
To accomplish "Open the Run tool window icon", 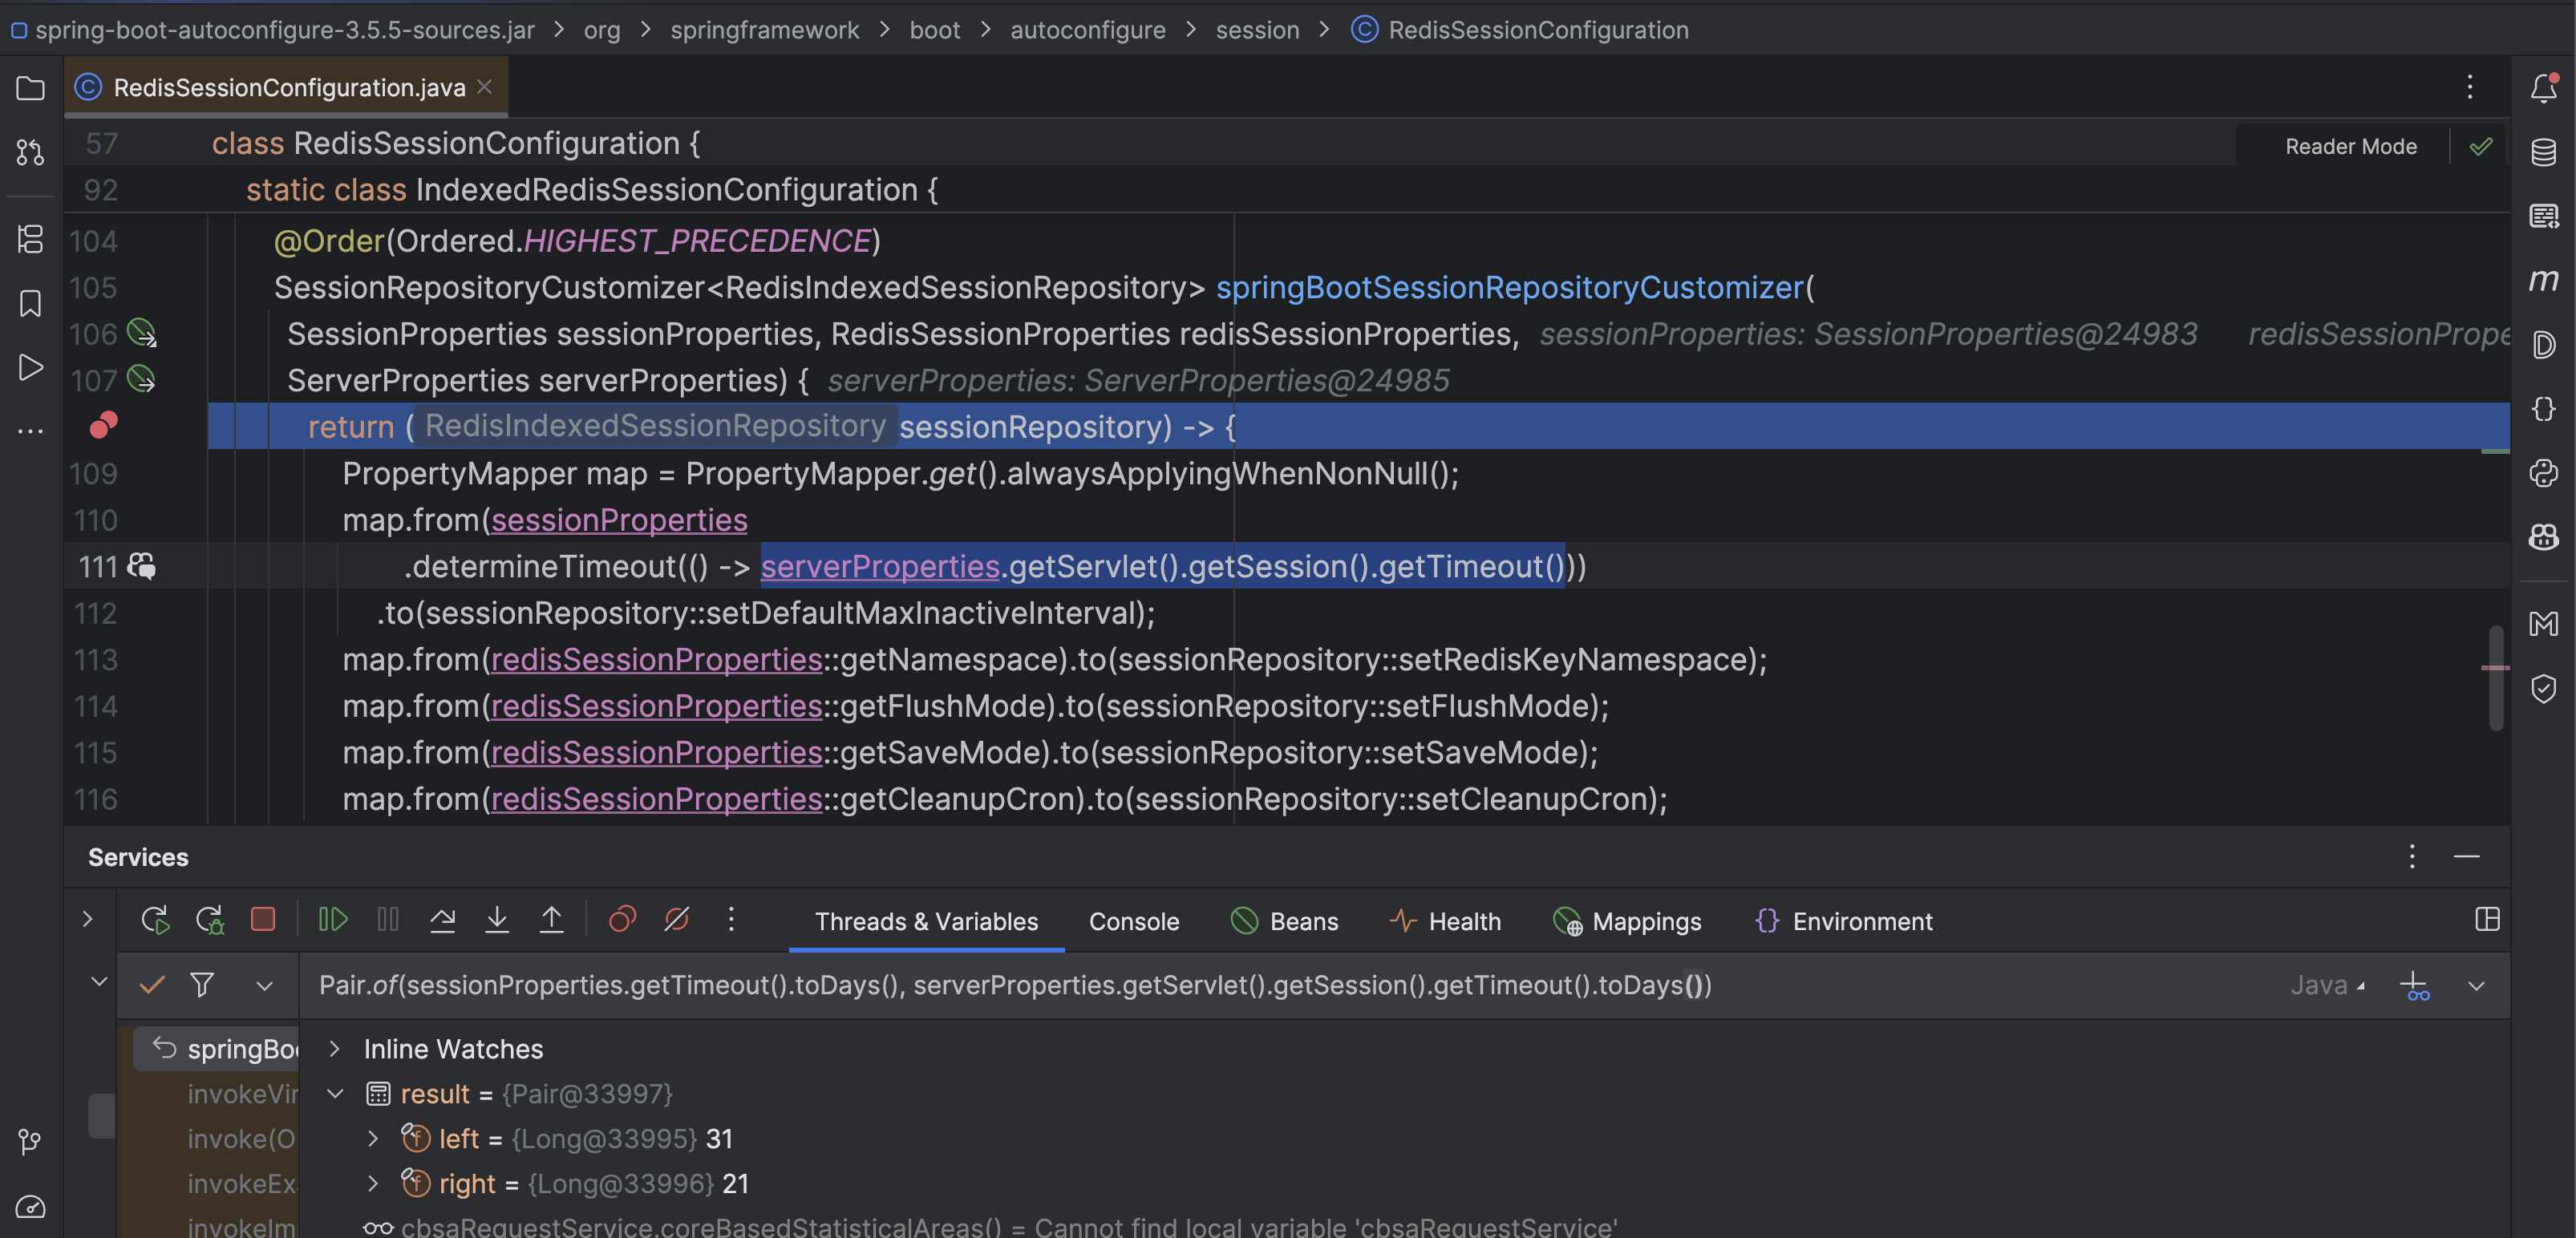I will pos(30,367).
